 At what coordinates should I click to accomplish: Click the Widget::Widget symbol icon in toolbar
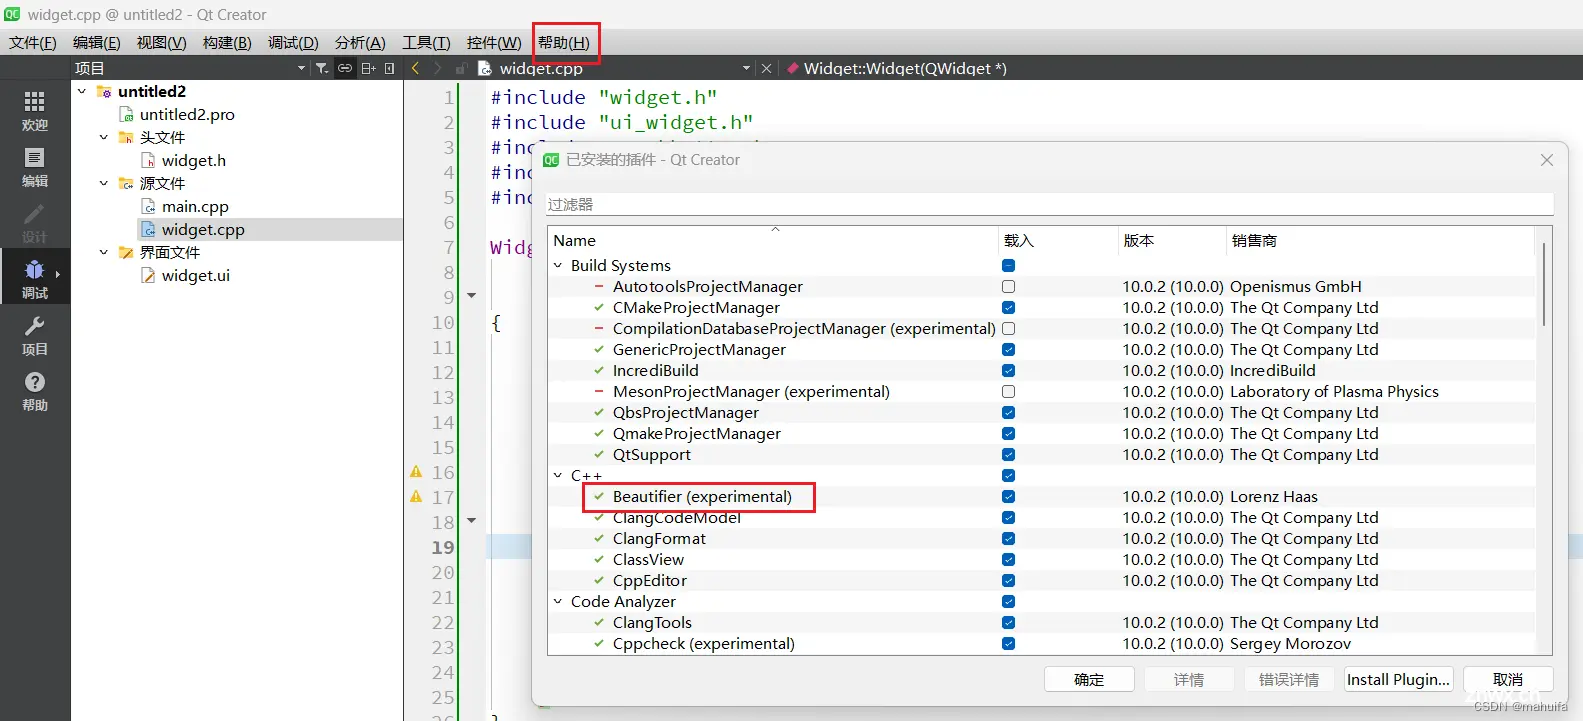pyautogui.click(x=793, y=68)
